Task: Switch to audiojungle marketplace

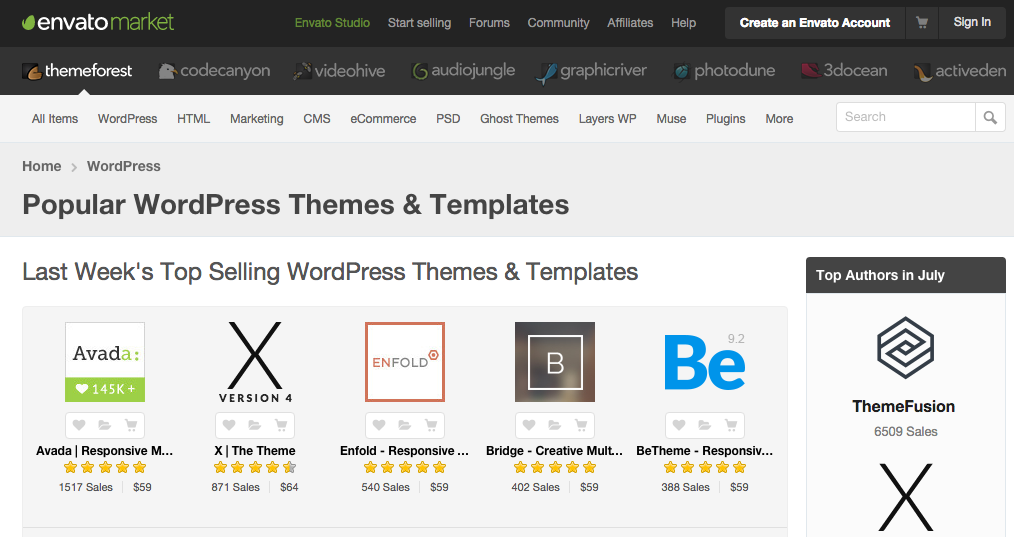Action: tap(464, 71)
